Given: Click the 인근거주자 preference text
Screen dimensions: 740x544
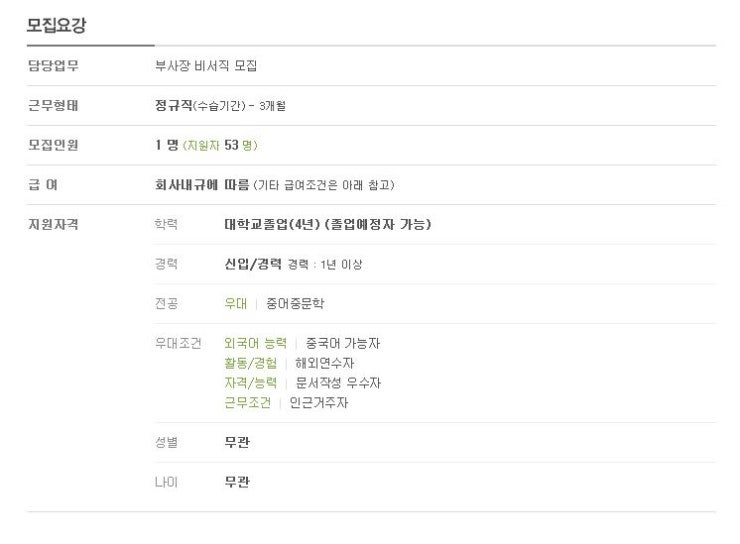Looking at the screenshot, I should [319, 402].
